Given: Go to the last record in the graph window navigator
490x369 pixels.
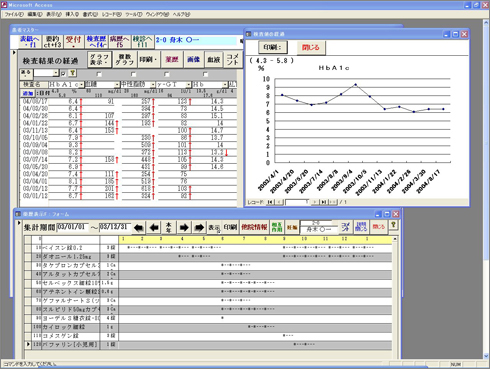Looking at the screenshot, I should pyautogui.click(x=323, y=202).
